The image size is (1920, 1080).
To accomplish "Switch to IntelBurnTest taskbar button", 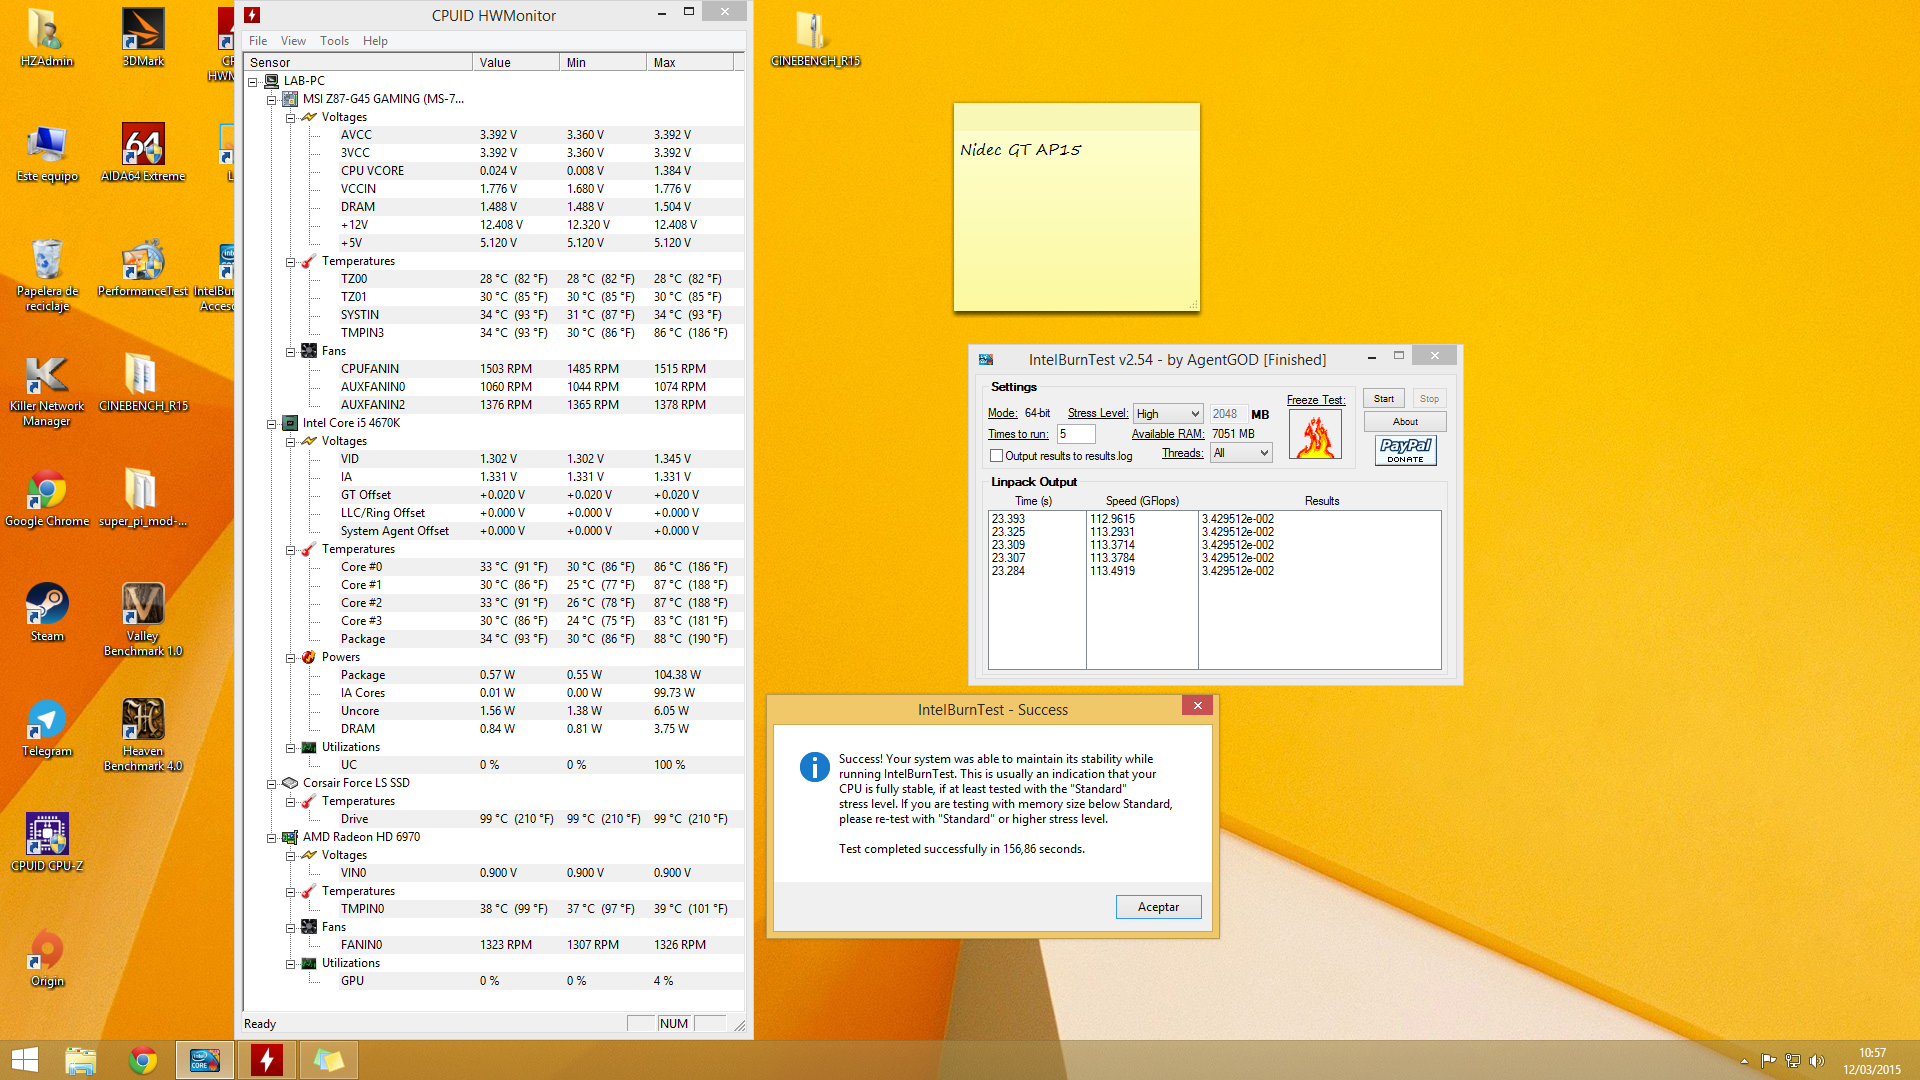I will [205, 1060].
